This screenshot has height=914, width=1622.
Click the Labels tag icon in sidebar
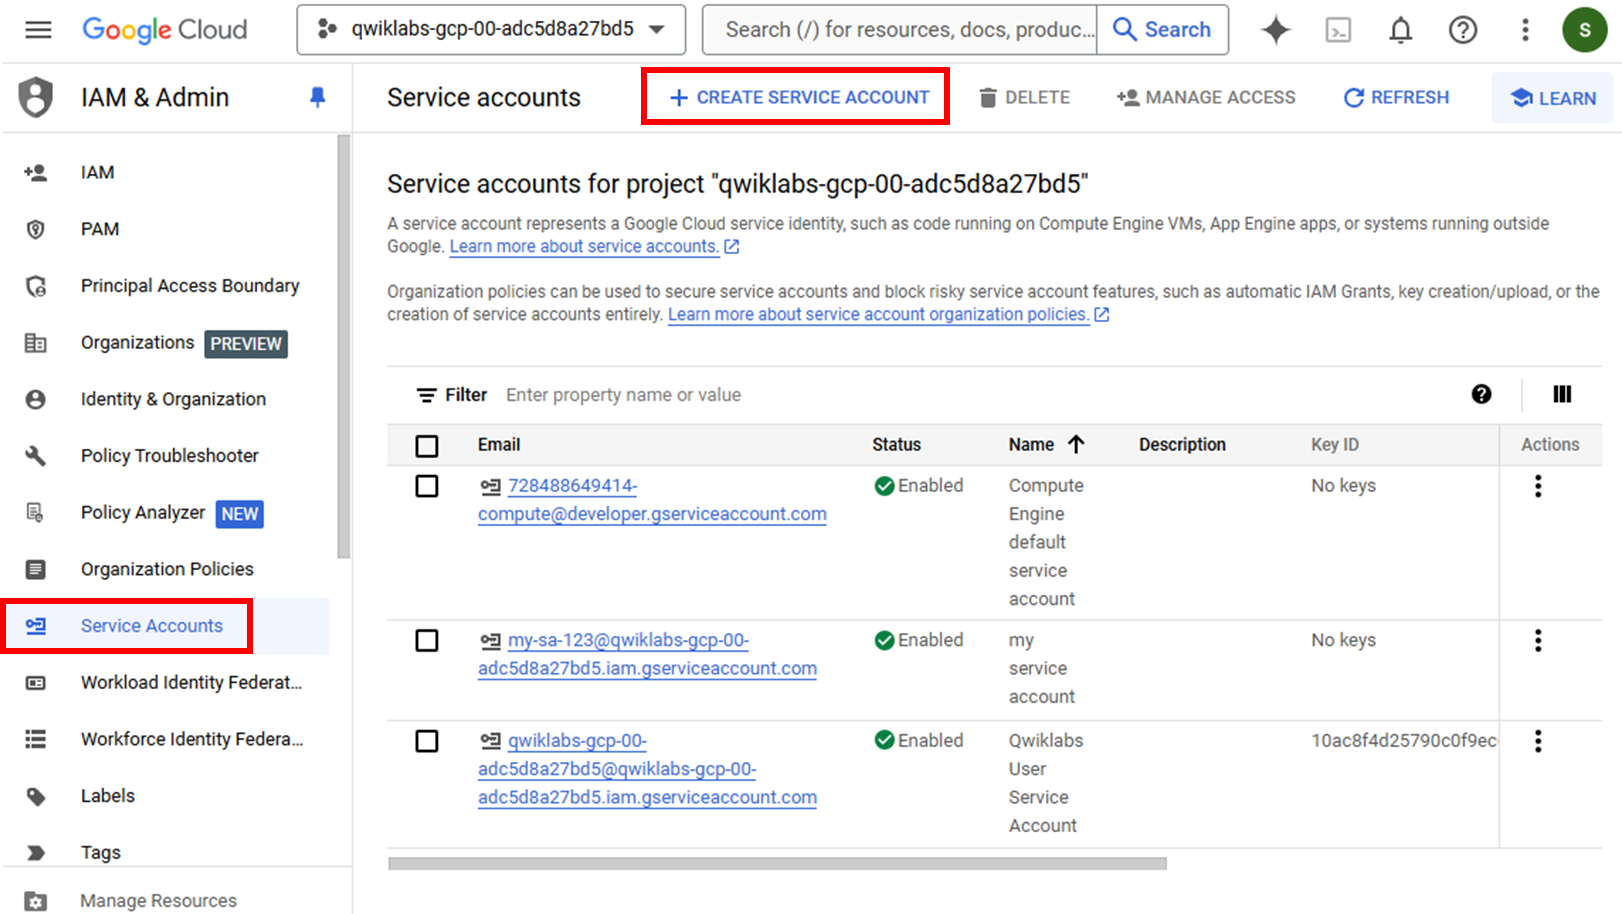[36, 796]
